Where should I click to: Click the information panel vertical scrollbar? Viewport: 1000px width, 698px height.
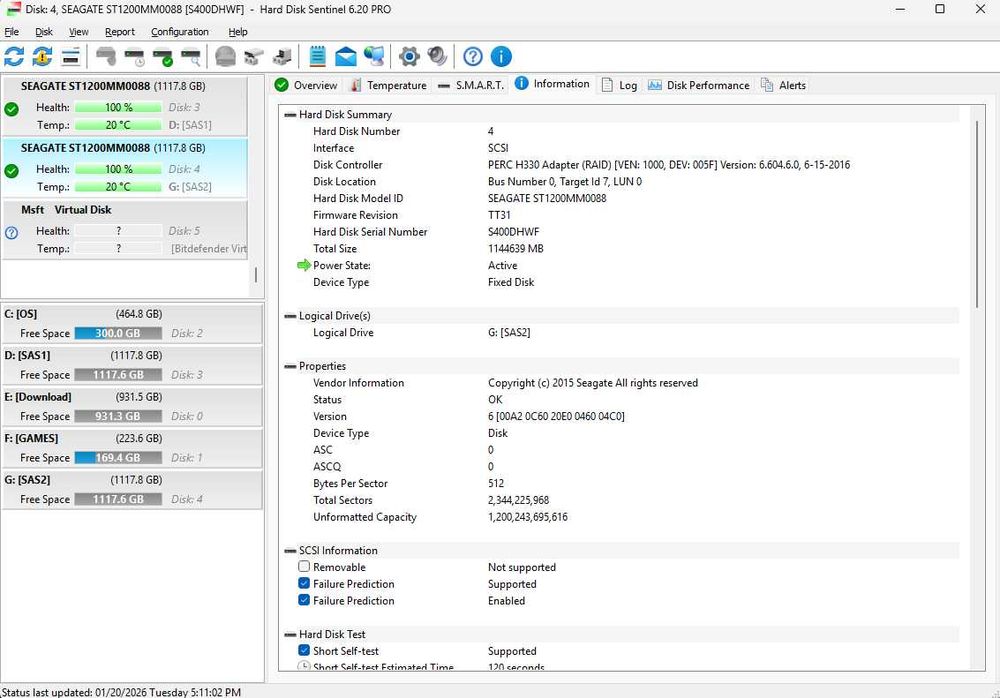coord(977,214)
